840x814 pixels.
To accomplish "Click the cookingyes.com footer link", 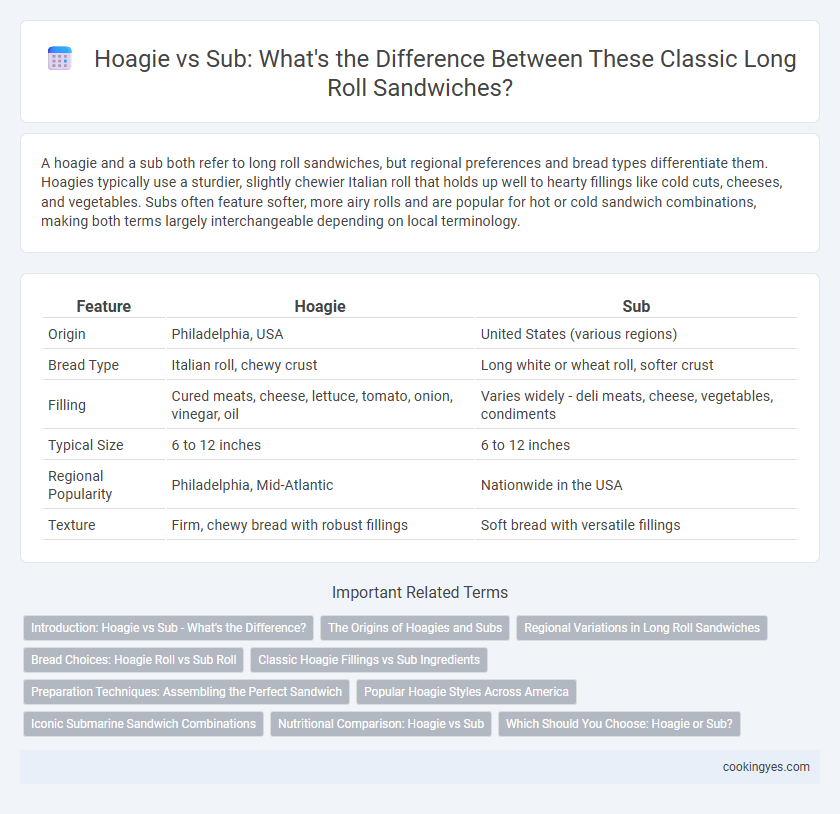I will pos(766,767).
